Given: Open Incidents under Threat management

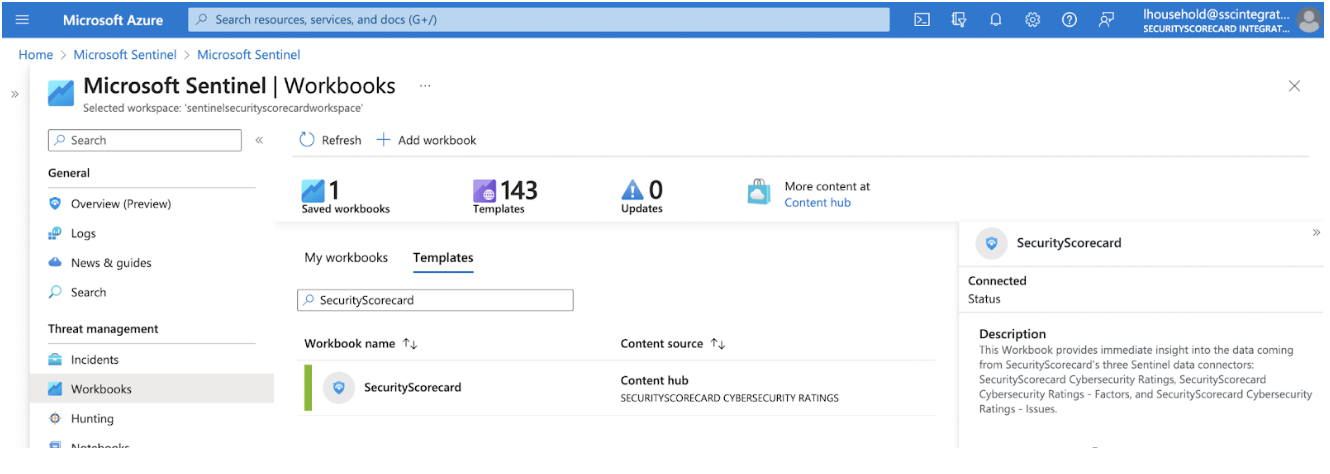Looking at the screenshot, I should 95,360.
